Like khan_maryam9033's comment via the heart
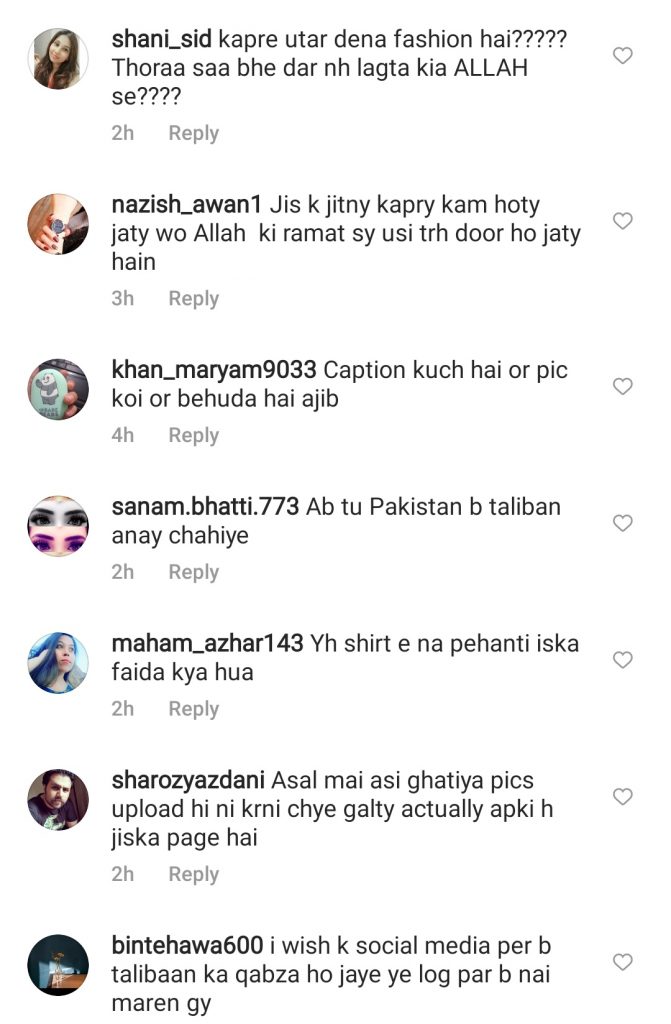The image size is (671, 1024). click(x=622, y=386)
